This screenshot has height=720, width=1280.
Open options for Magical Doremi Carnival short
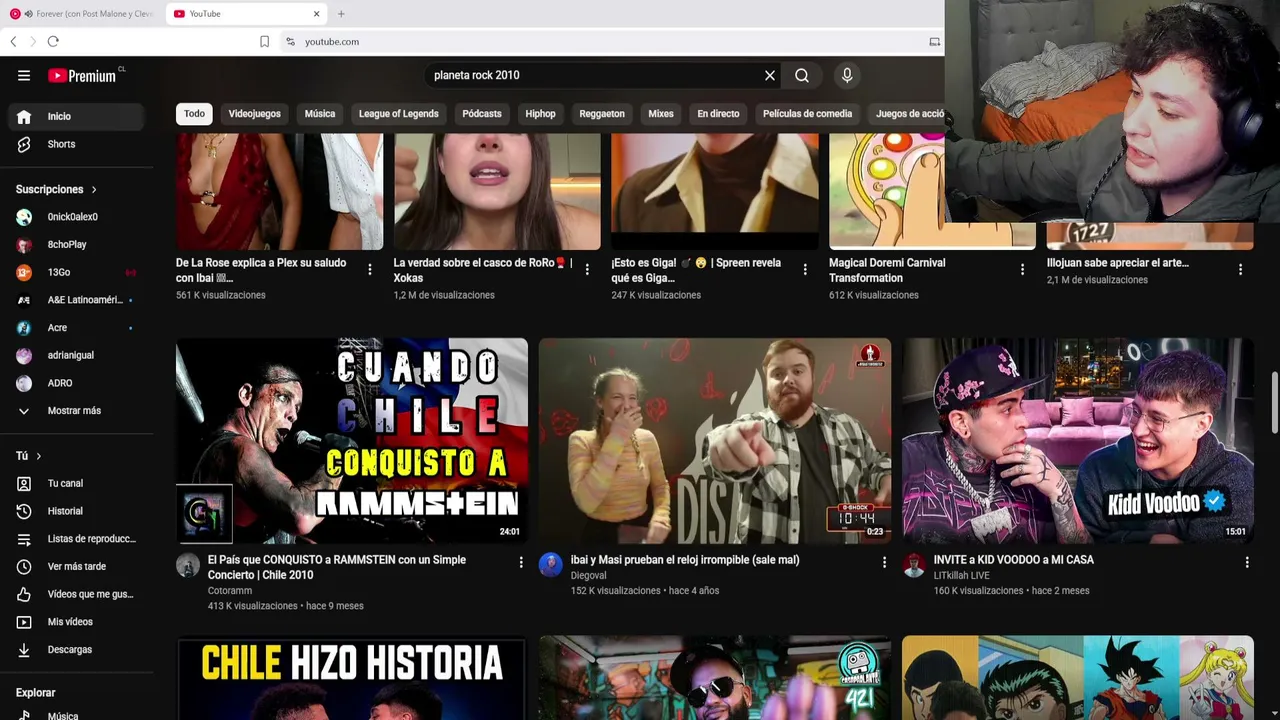pyautogui.click(x=1022, y=269)
